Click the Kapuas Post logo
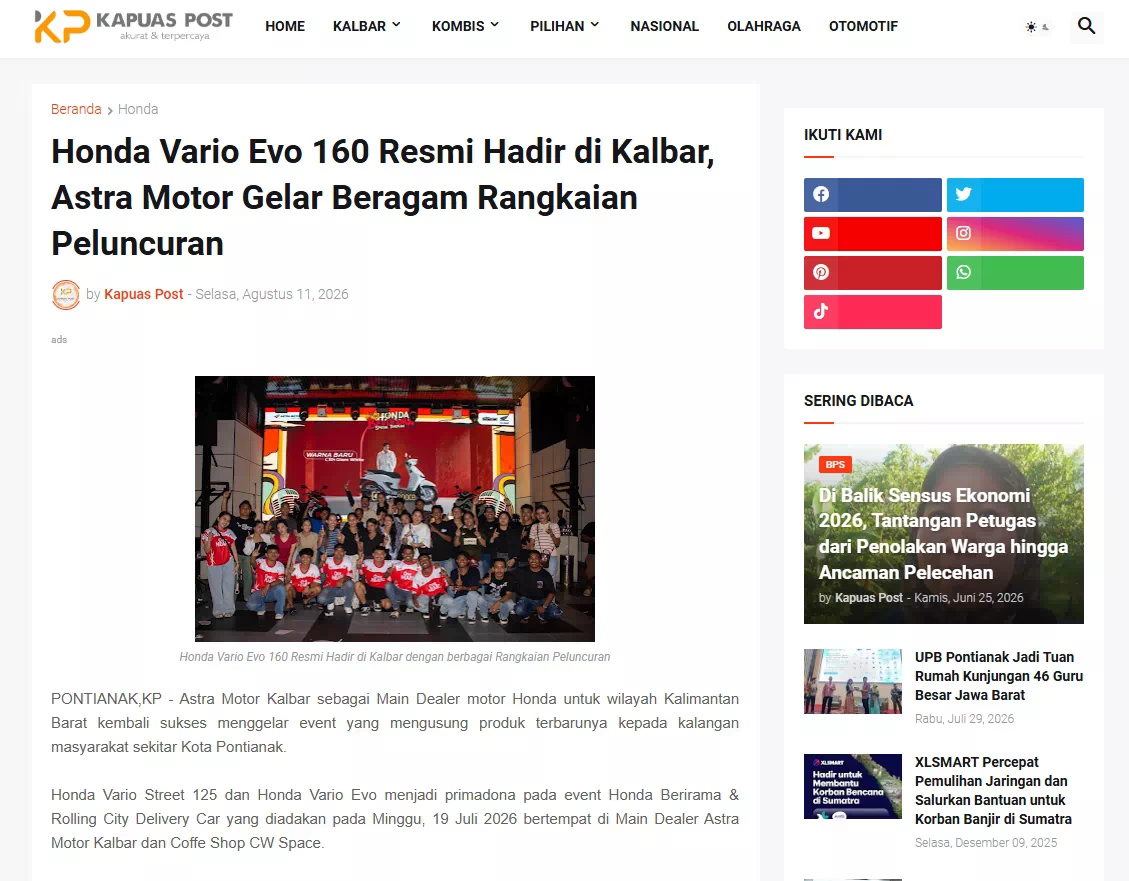This screenshot has width=1129, height=881. 134,26
